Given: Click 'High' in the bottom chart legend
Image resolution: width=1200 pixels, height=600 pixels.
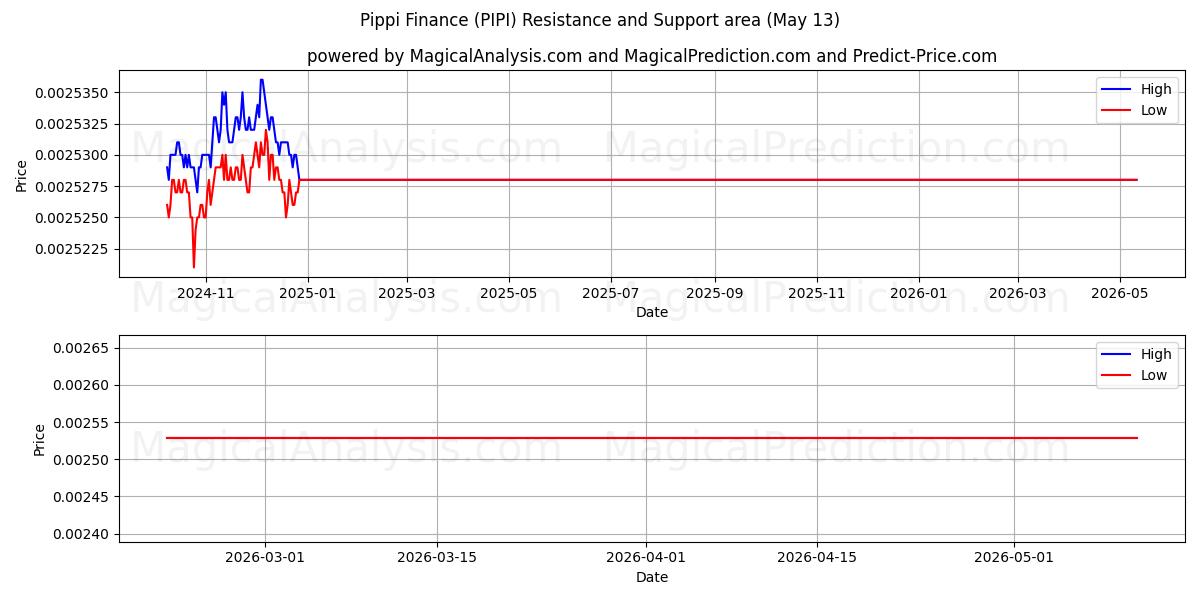Looking at the screenshot, I should [1156, 354].
